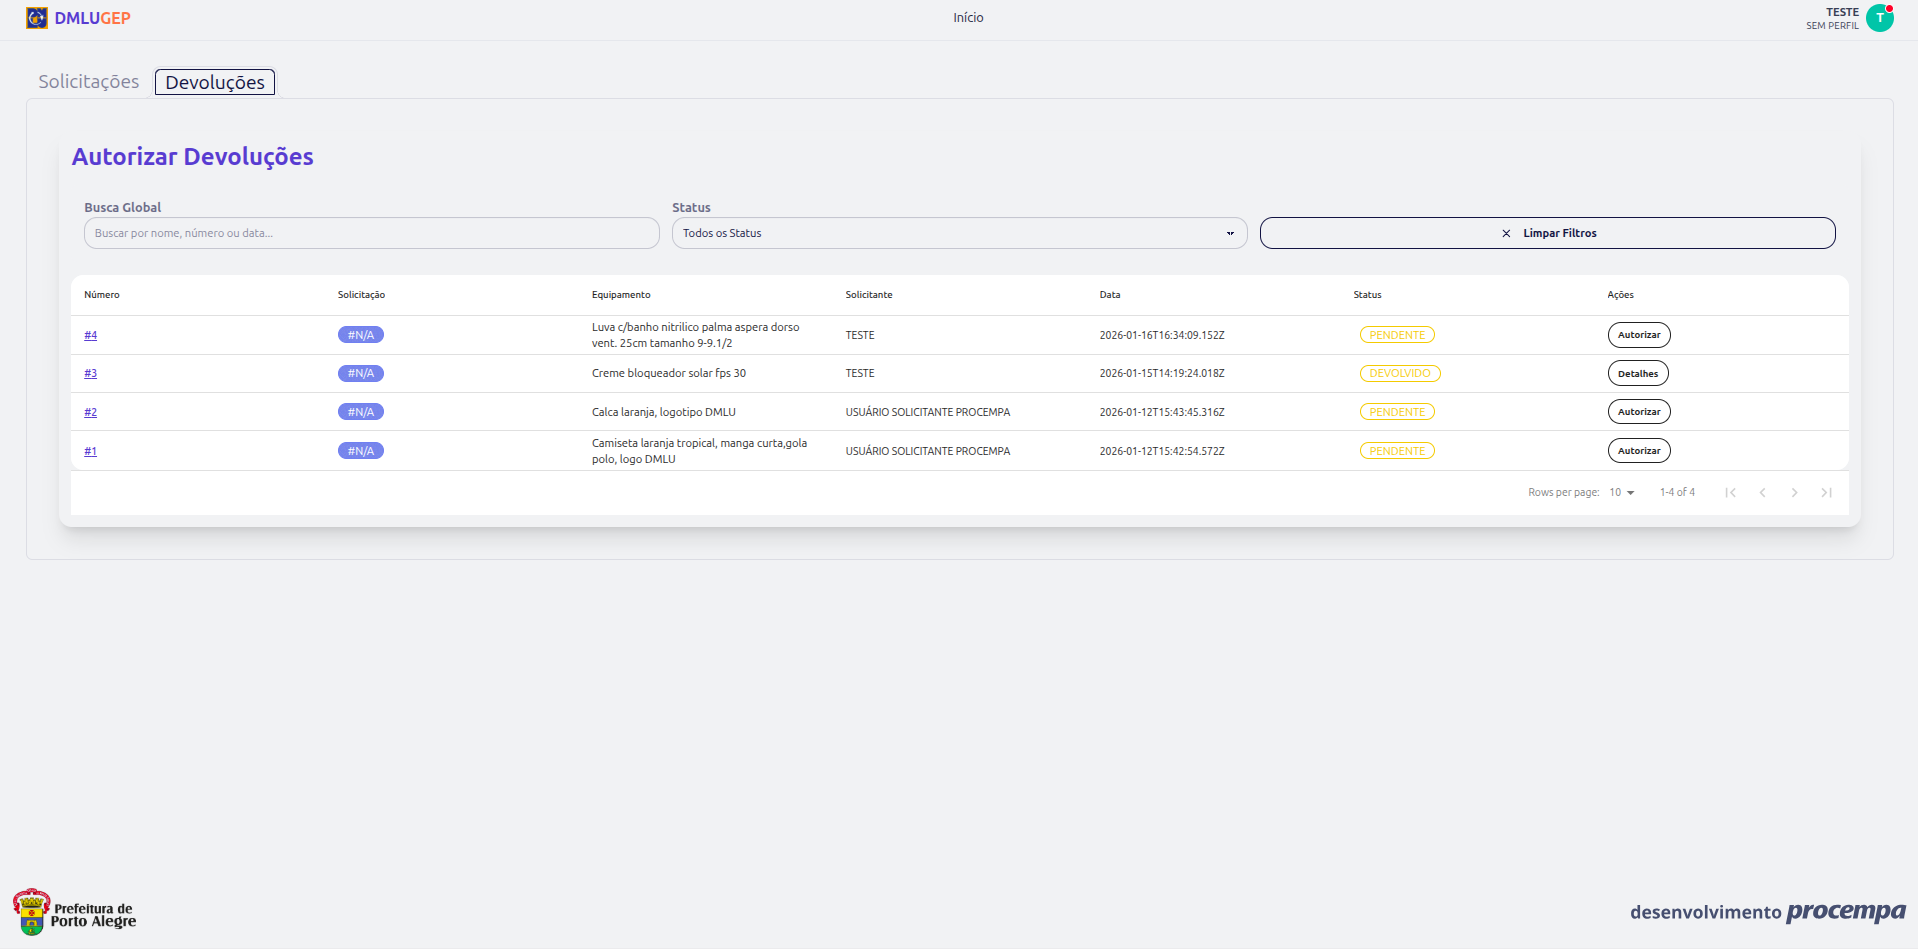Click the Prefeitura de Porto Alegre crest

coord(32,912)
